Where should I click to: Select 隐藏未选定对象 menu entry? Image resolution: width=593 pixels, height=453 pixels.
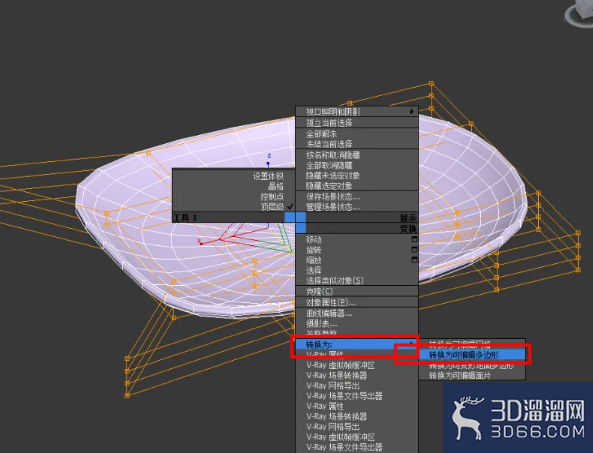(x=357, y=175)
